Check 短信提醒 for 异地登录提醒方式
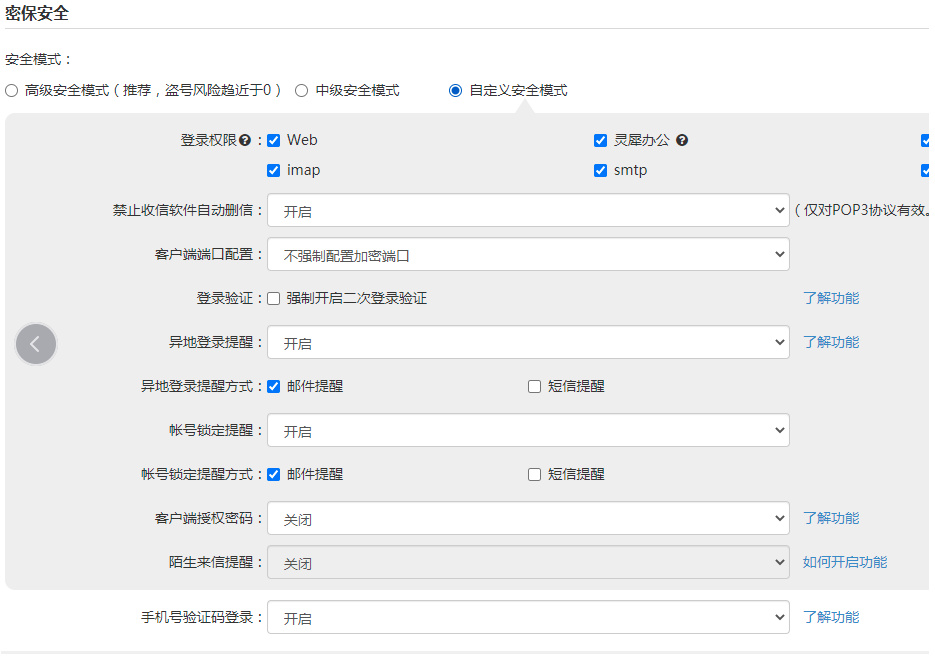The image size is (935, 657). [534, 385]
